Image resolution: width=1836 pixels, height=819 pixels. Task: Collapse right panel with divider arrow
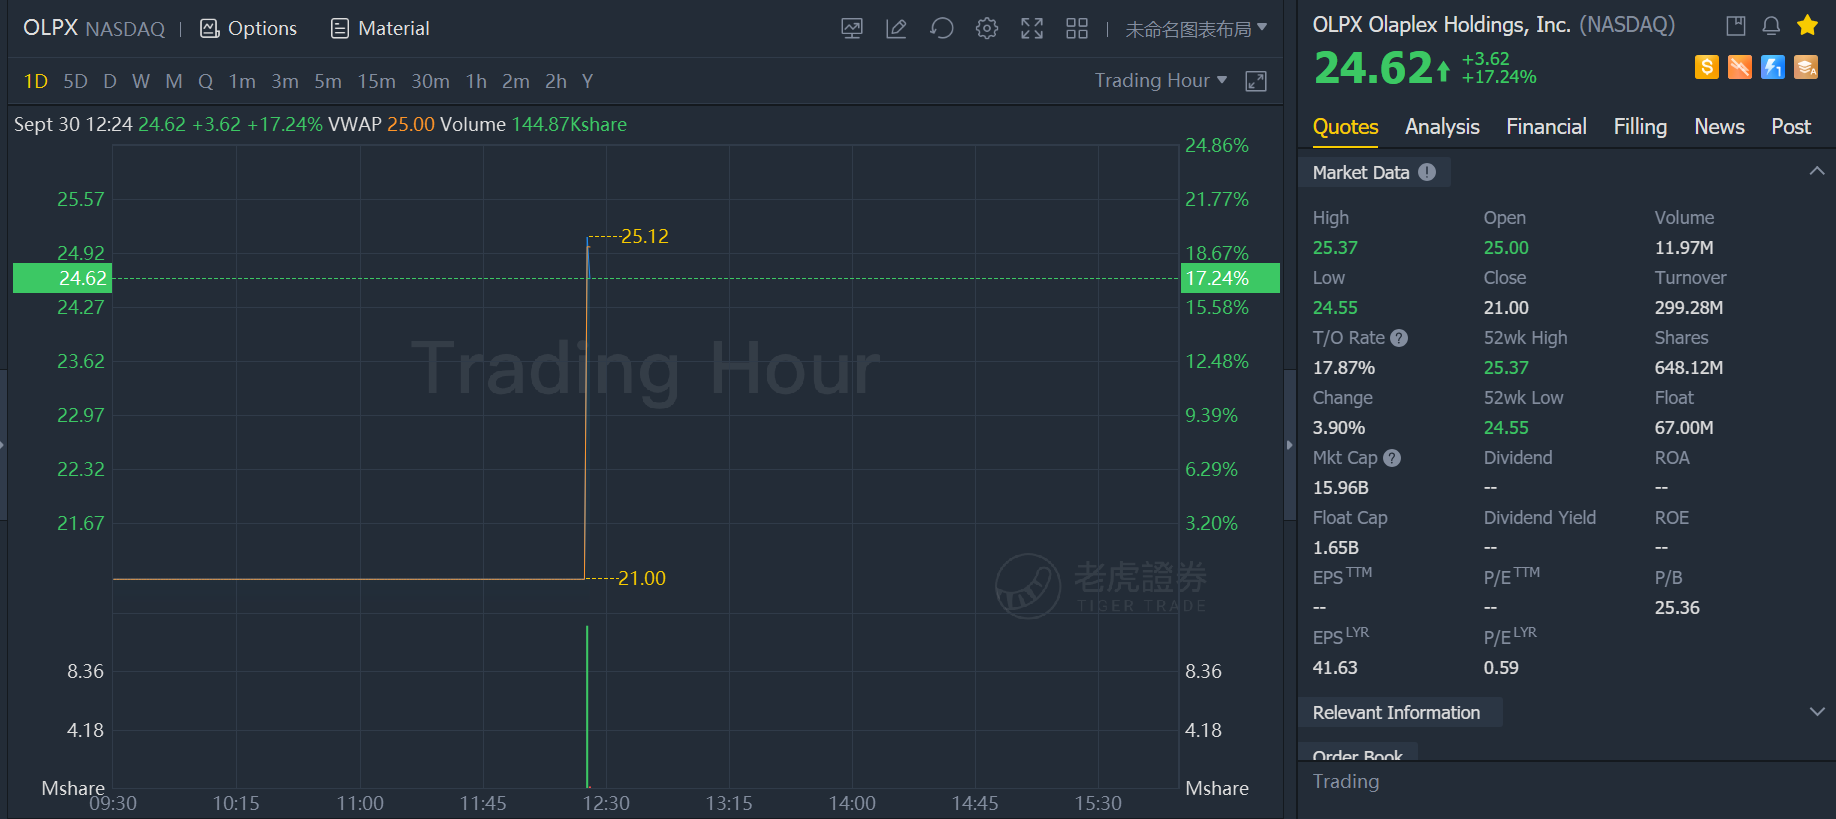1290,445
